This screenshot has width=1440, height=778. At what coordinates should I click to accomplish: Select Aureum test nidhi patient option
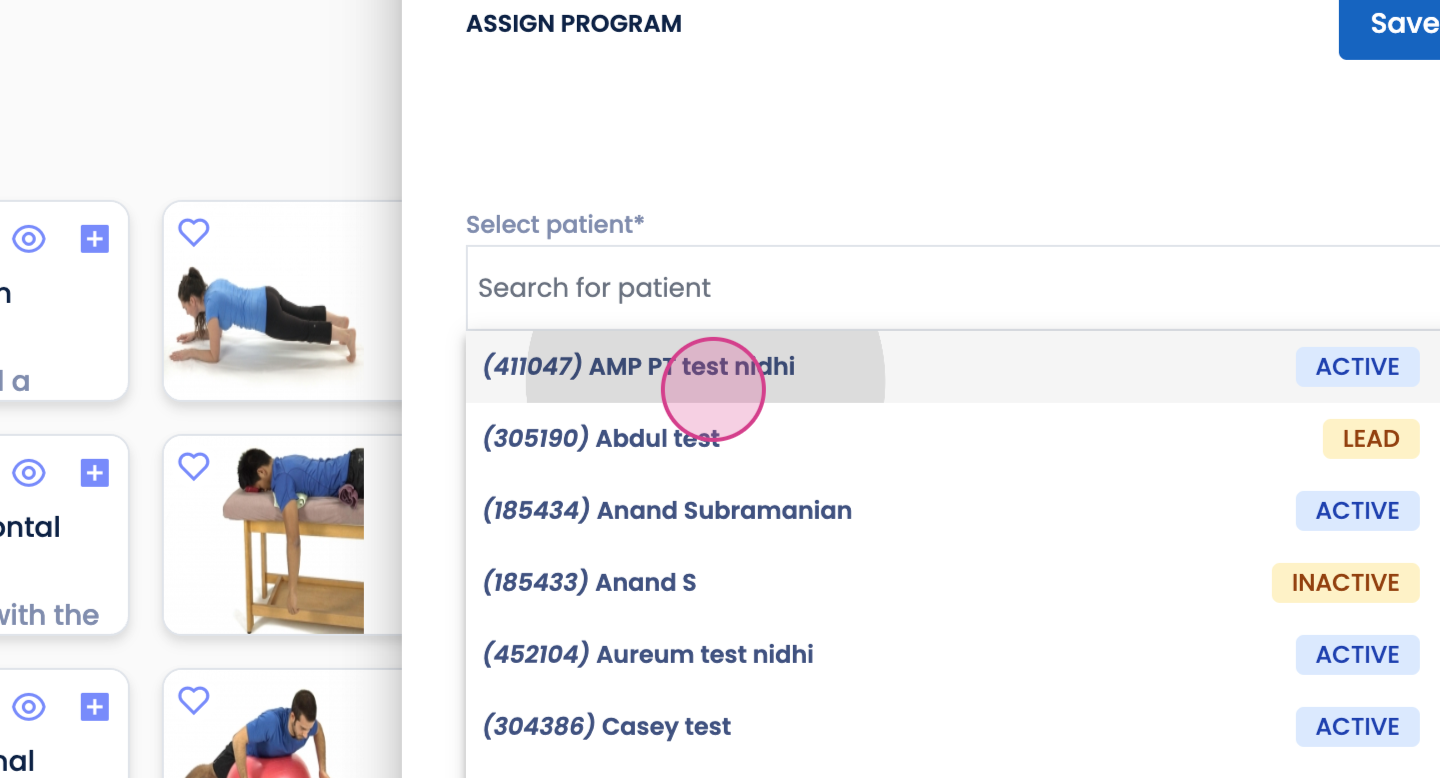pyautogui.click(x=648, y=655)
